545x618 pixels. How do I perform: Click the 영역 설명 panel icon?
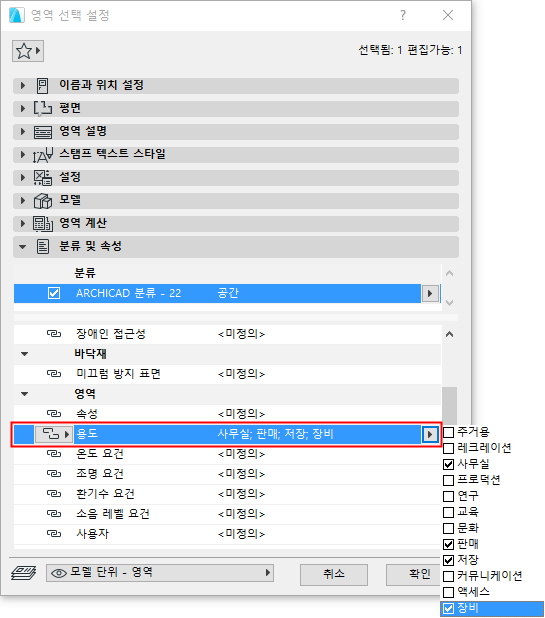pos(43,131)
